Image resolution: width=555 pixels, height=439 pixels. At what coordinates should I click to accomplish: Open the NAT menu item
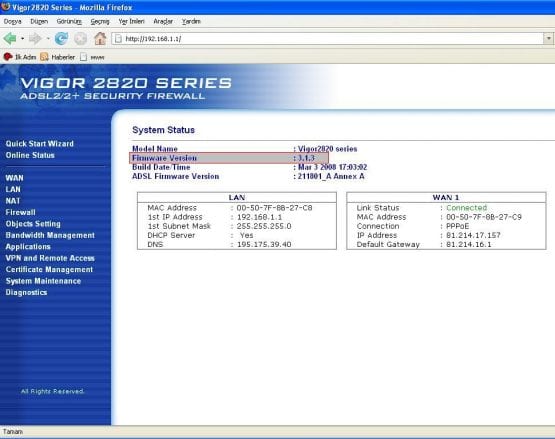13,201
